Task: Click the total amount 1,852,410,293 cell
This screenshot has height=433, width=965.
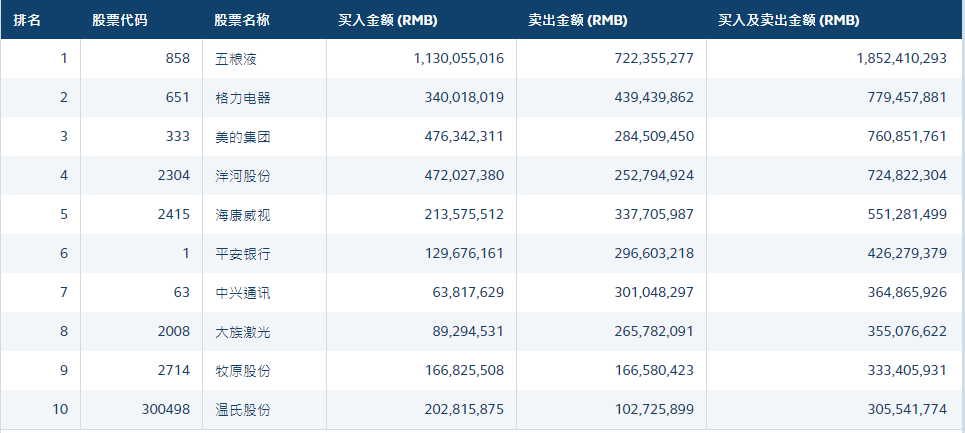Action: click(901, 59)
